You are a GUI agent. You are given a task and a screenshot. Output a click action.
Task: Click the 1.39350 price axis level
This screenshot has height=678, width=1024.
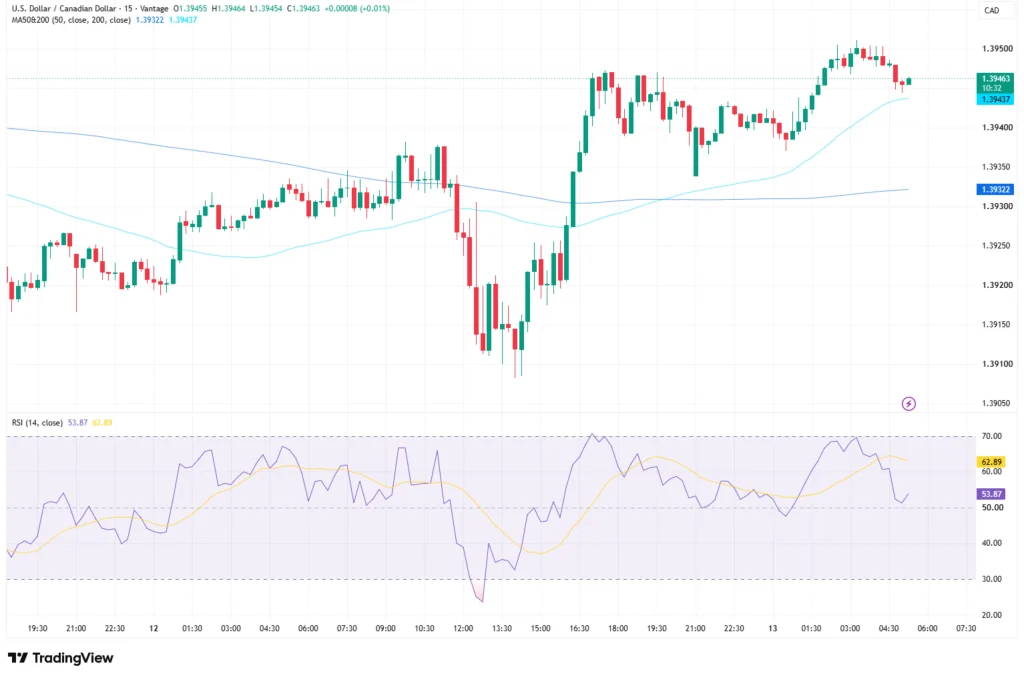tap(997, 167)
